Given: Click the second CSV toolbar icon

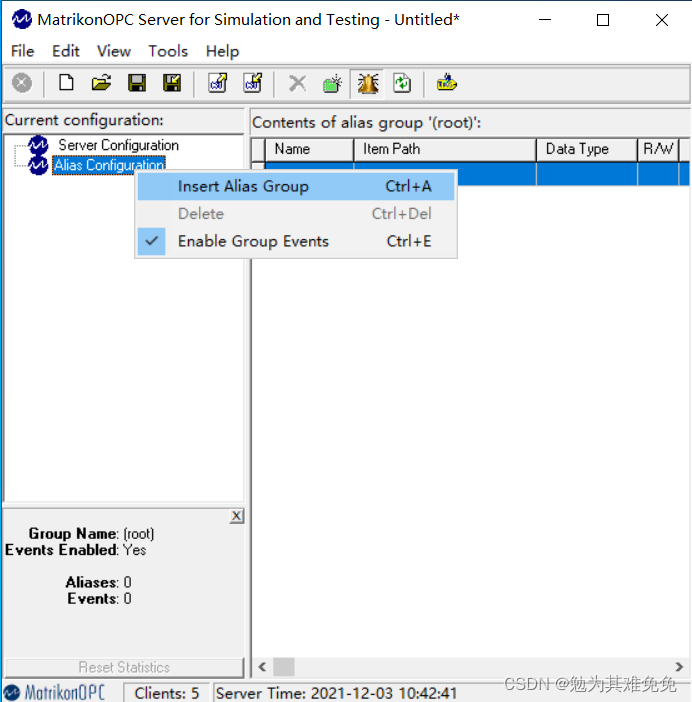Looking at the screenshot, I should (x=253, y=83).
